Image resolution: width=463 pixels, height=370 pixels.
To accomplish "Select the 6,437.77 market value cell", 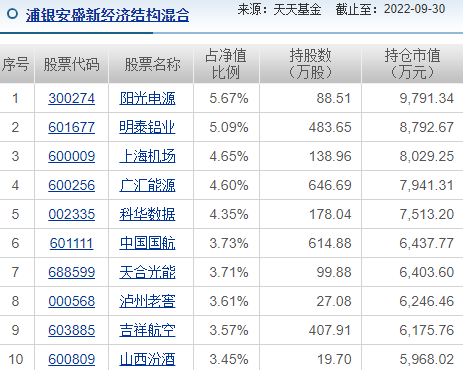I will click(412, 243).
